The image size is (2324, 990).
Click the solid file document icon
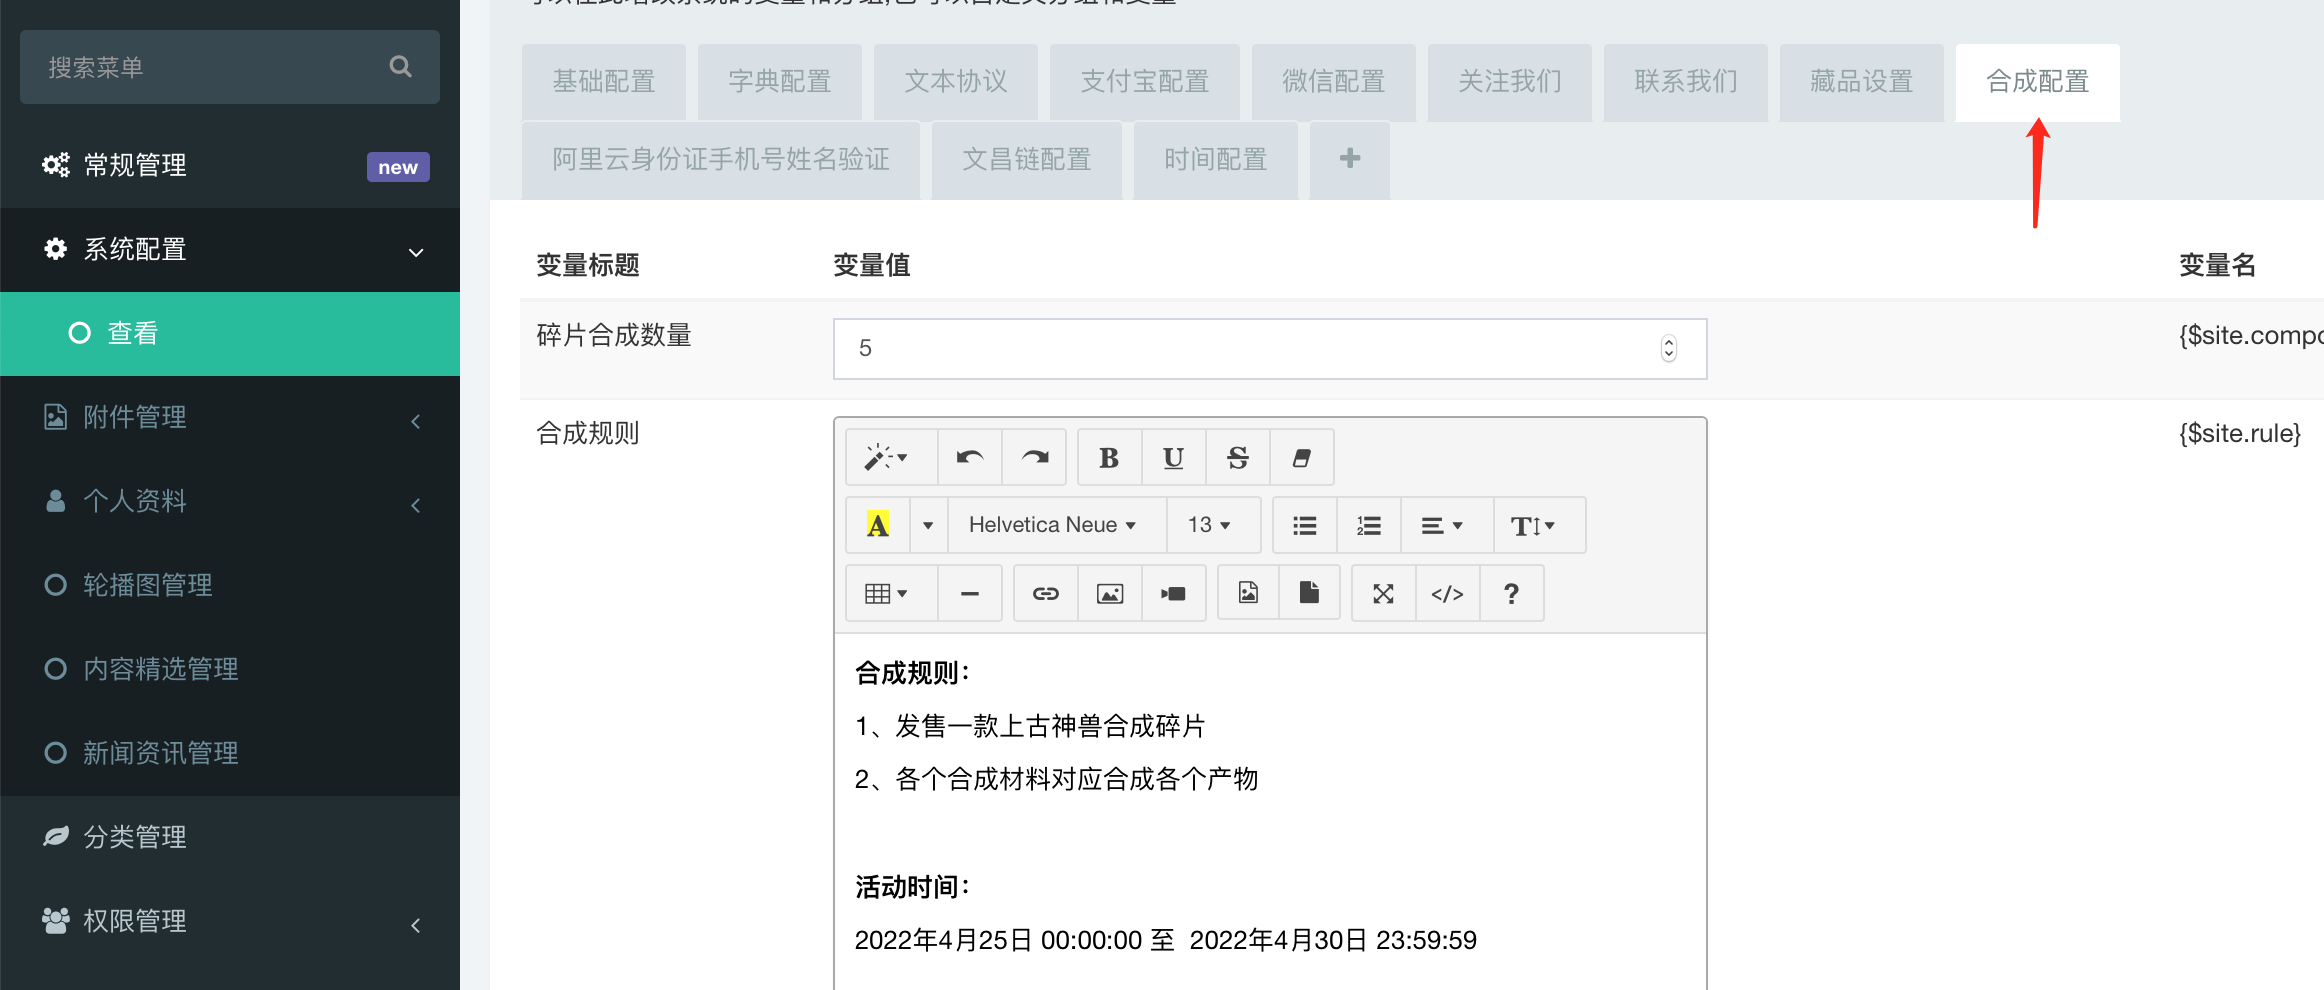tap(1309, 593)
